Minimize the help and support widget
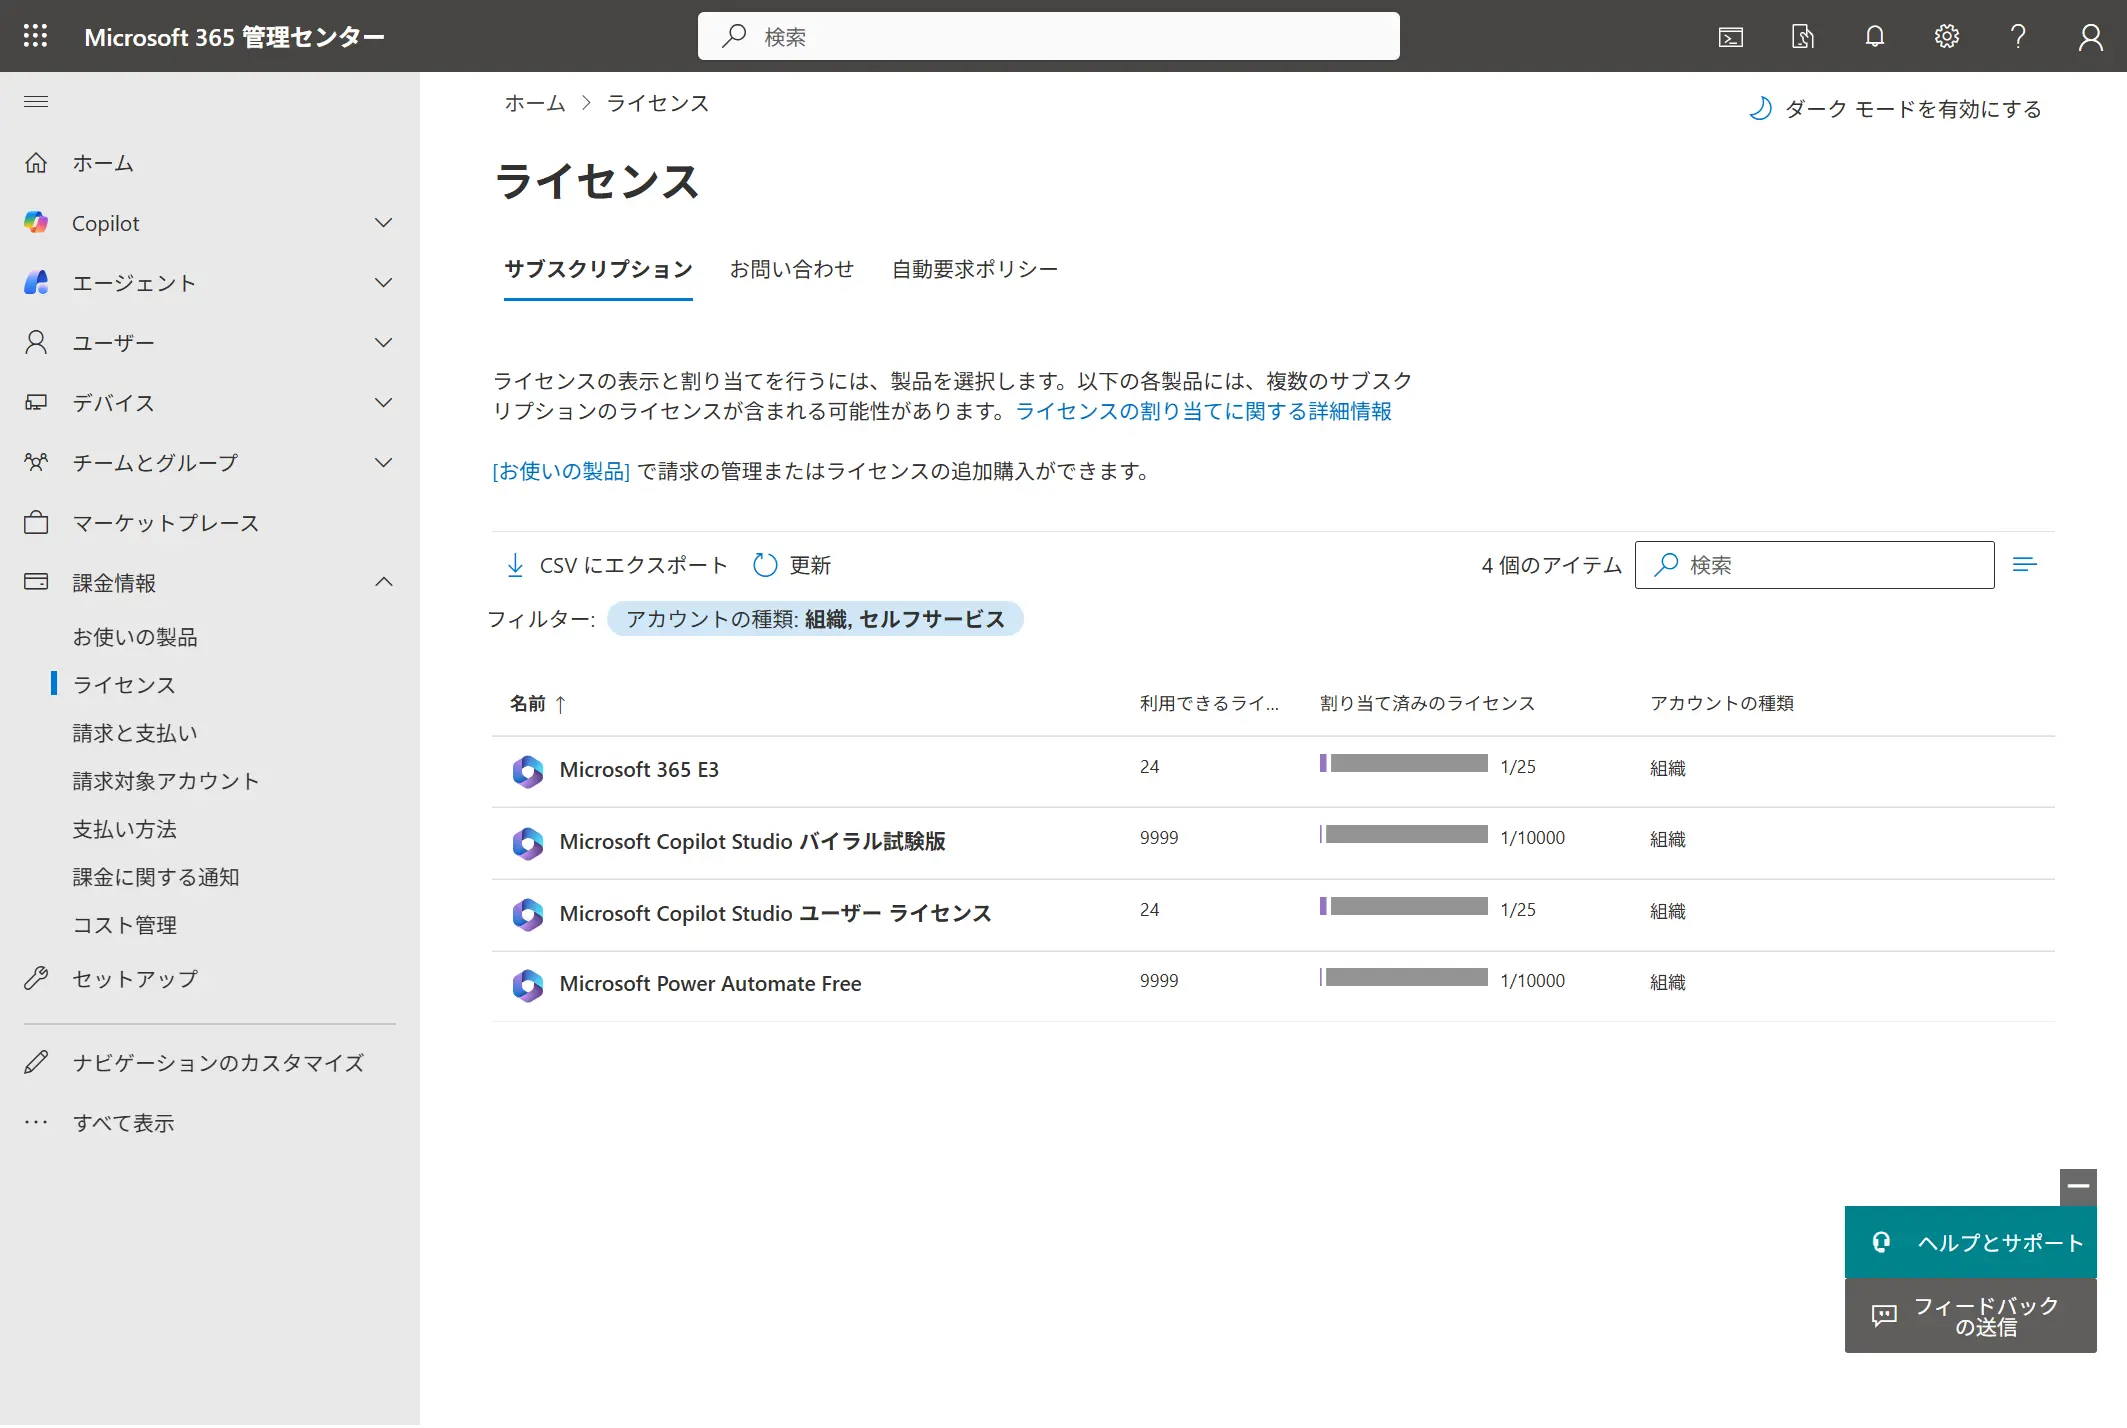 pyautogui.click(x=2078, y=1187)
